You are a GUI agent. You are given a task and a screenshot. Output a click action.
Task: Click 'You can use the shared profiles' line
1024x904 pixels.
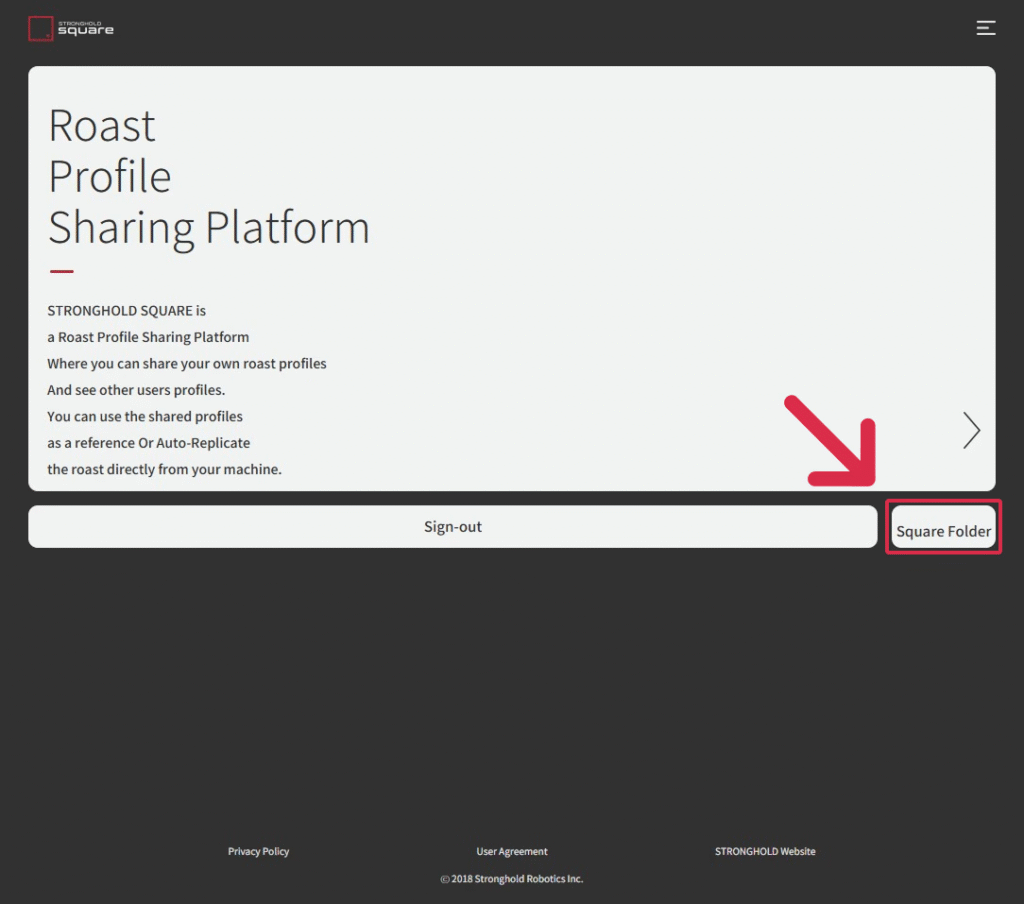pyautogui.click(x=144, y=417)
